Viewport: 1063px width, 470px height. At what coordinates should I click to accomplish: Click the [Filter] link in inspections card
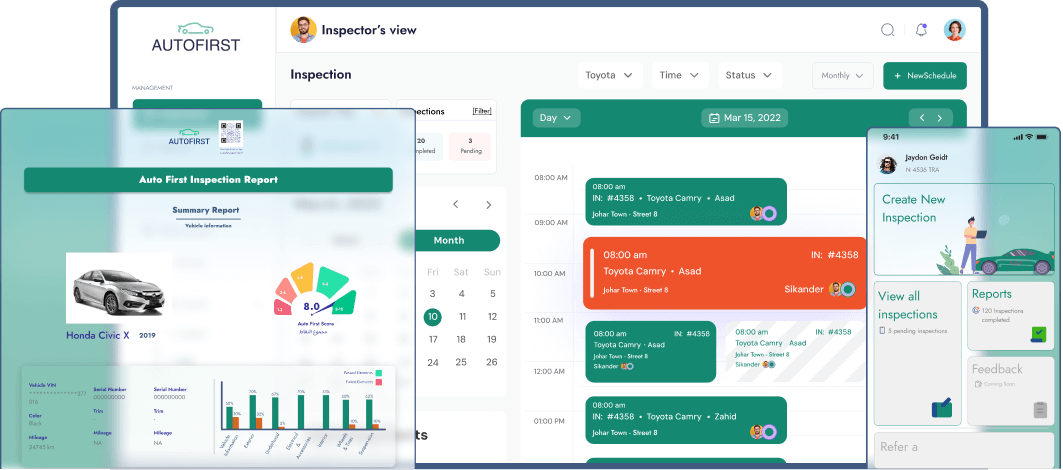[482, 111]
